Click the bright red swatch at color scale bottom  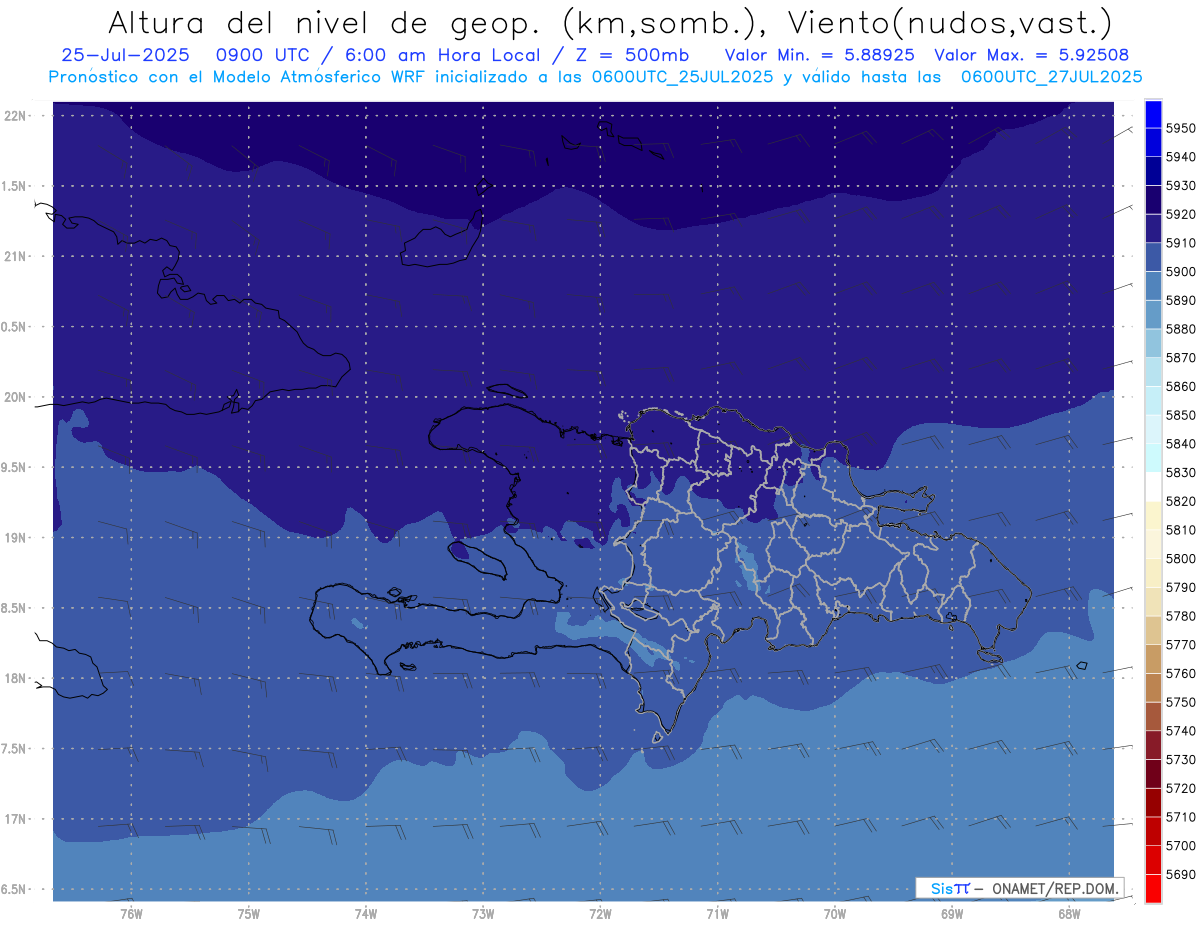coord(1152,887)
